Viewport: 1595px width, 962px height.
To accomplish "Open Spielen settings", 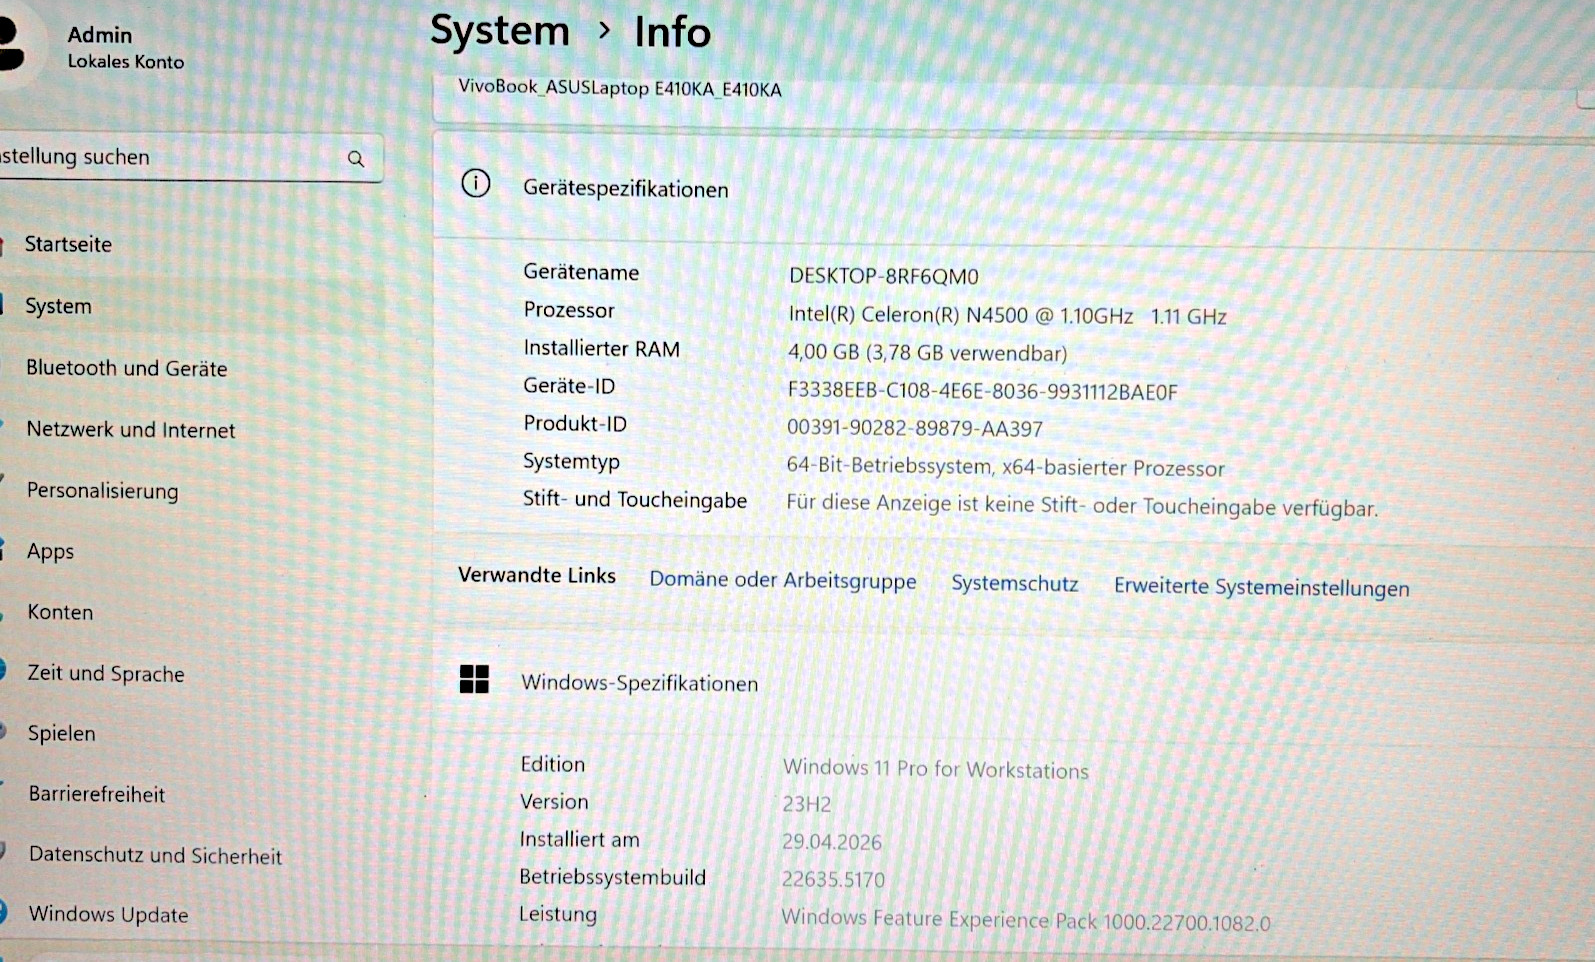I will coord(62,733).
